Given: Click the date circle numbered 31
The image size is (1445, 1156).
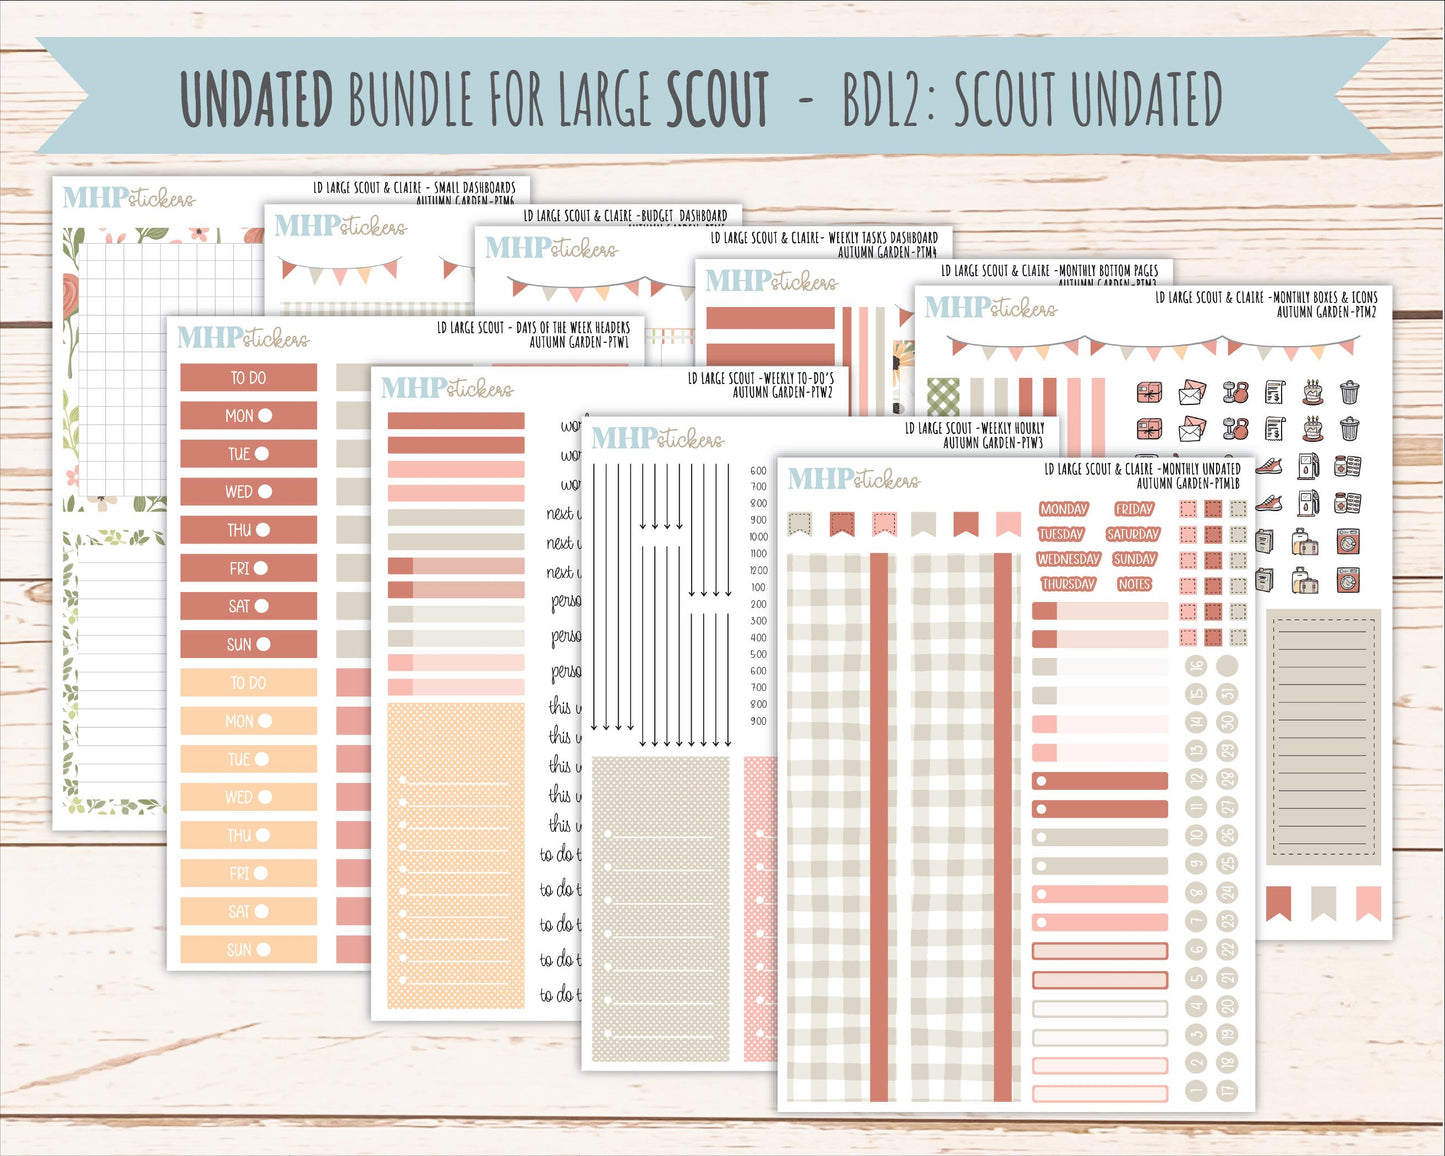Looking at the screenshot, I should click(1228, 694).
